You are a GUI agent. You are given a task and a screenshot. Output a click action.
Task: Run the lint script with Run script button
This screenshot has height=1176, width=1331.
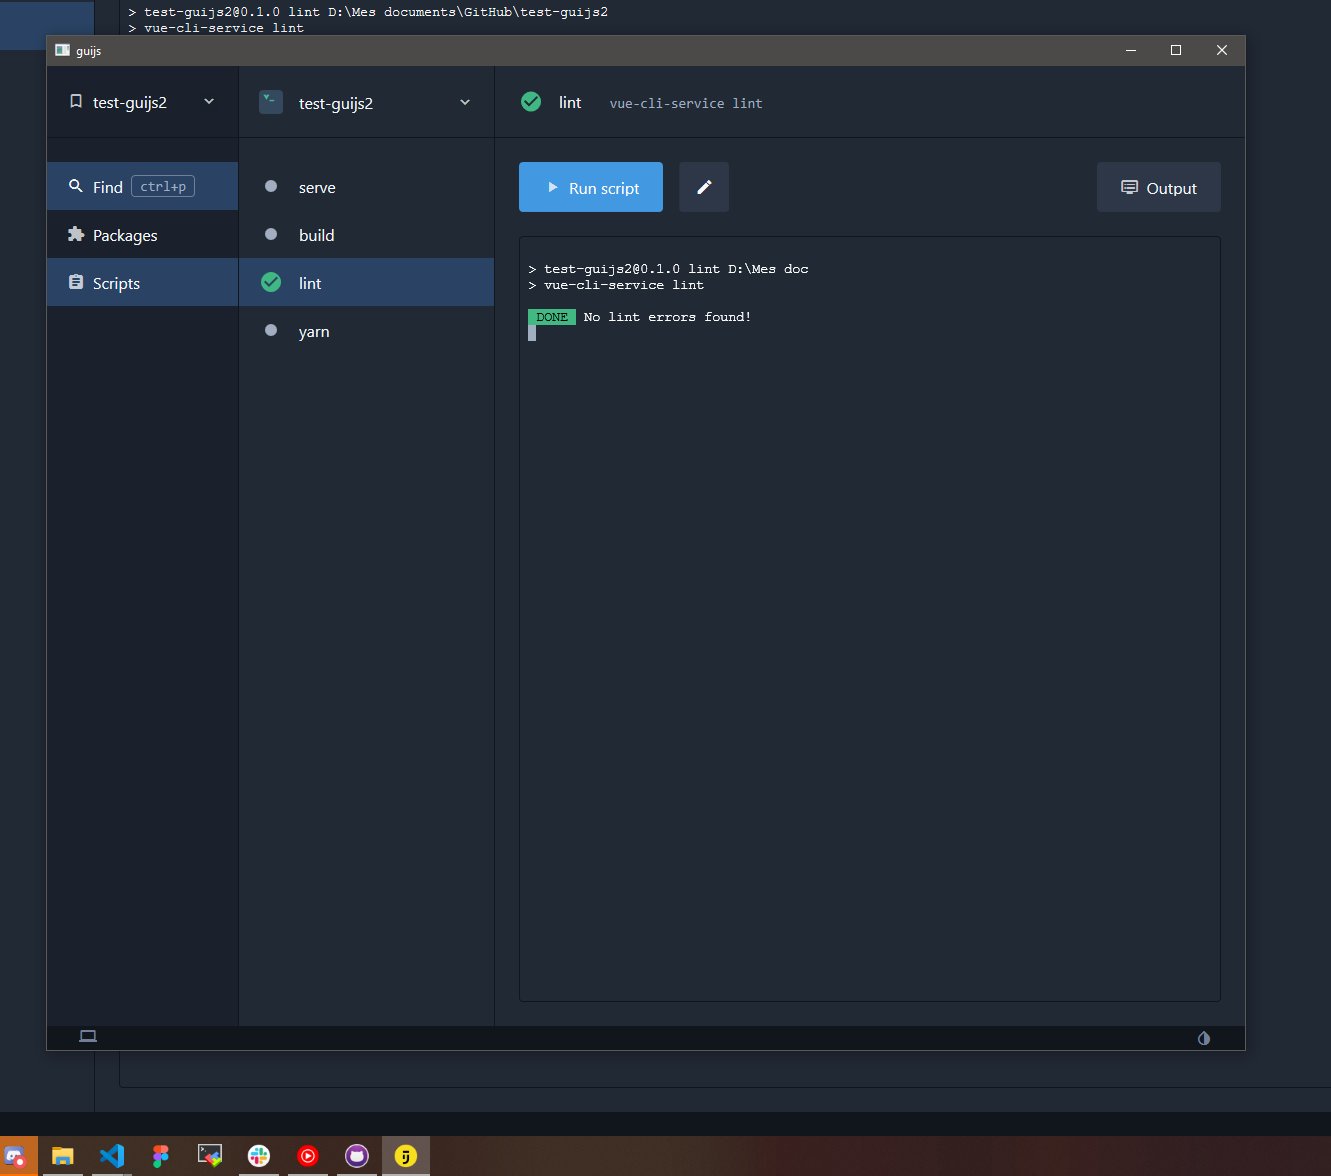click(x=590, y=187)
